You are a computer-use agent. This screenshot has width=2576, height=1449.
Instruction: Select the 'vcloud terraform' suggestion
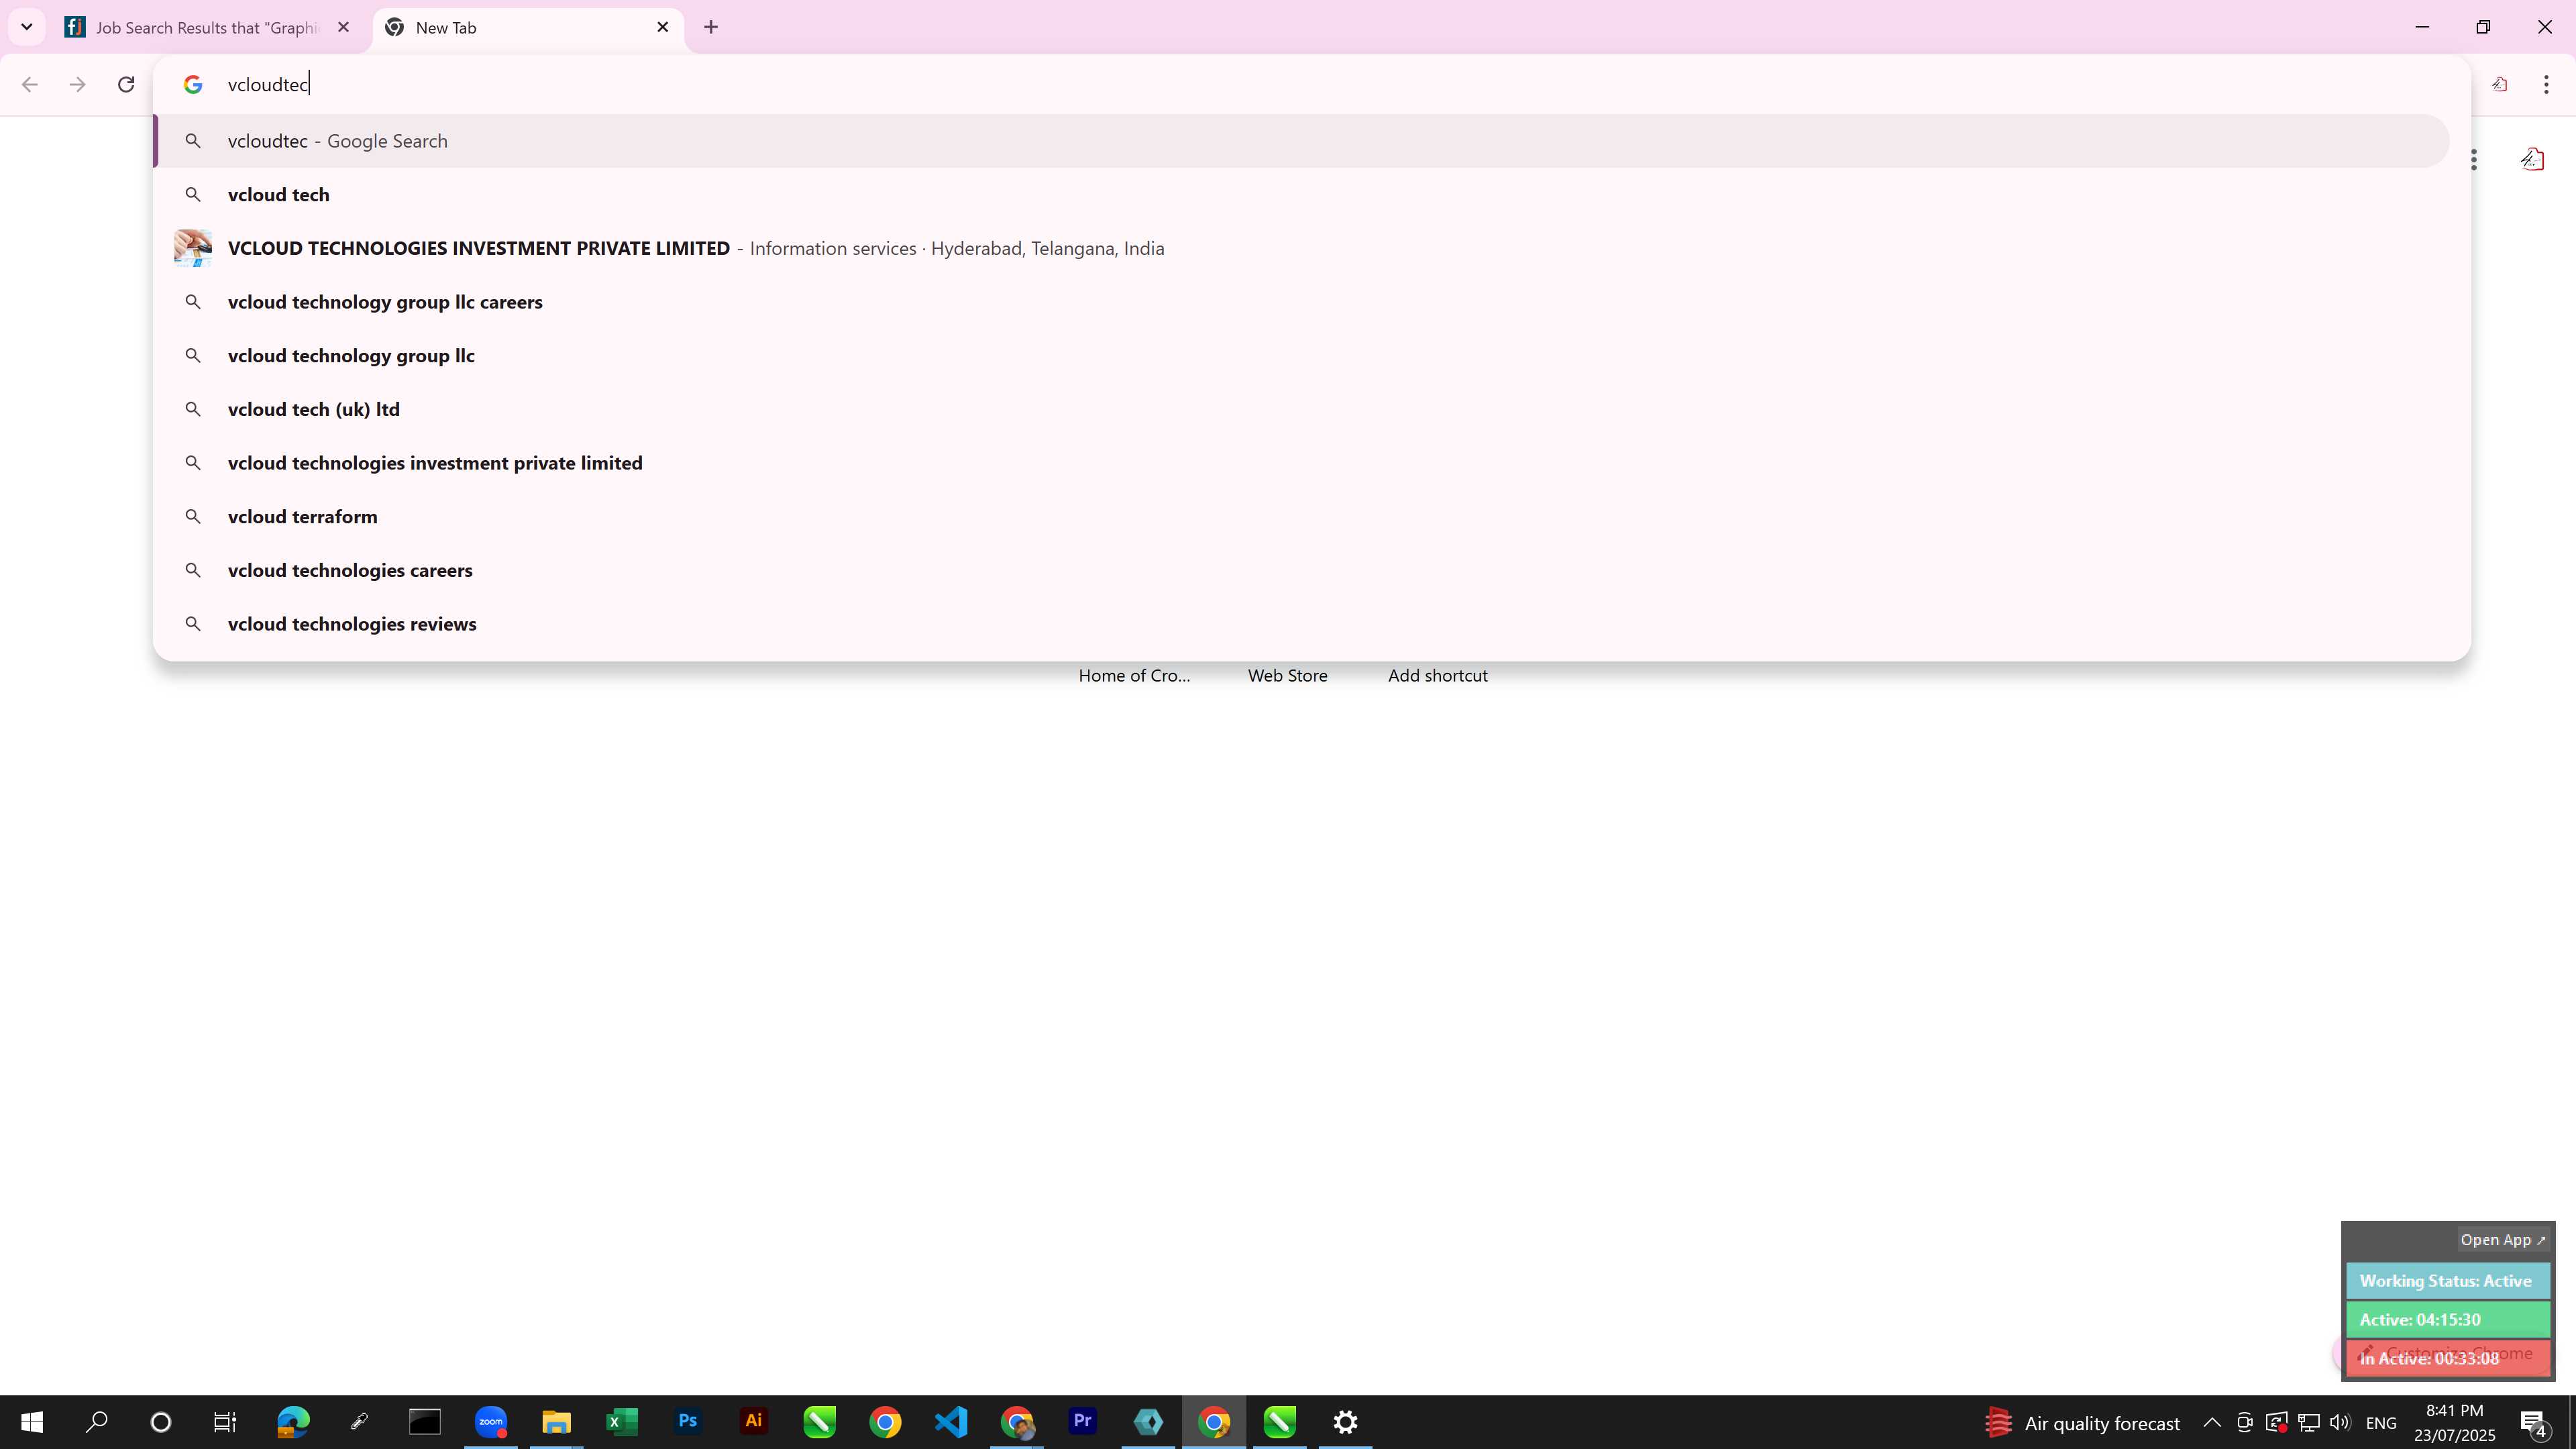[1301, 516]
